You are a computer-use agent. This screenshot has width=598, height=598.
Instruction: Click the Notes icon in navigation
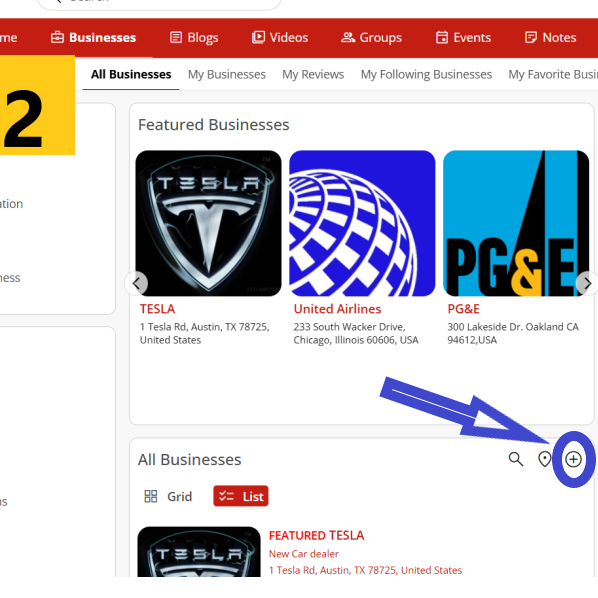(x=530, y=37)
